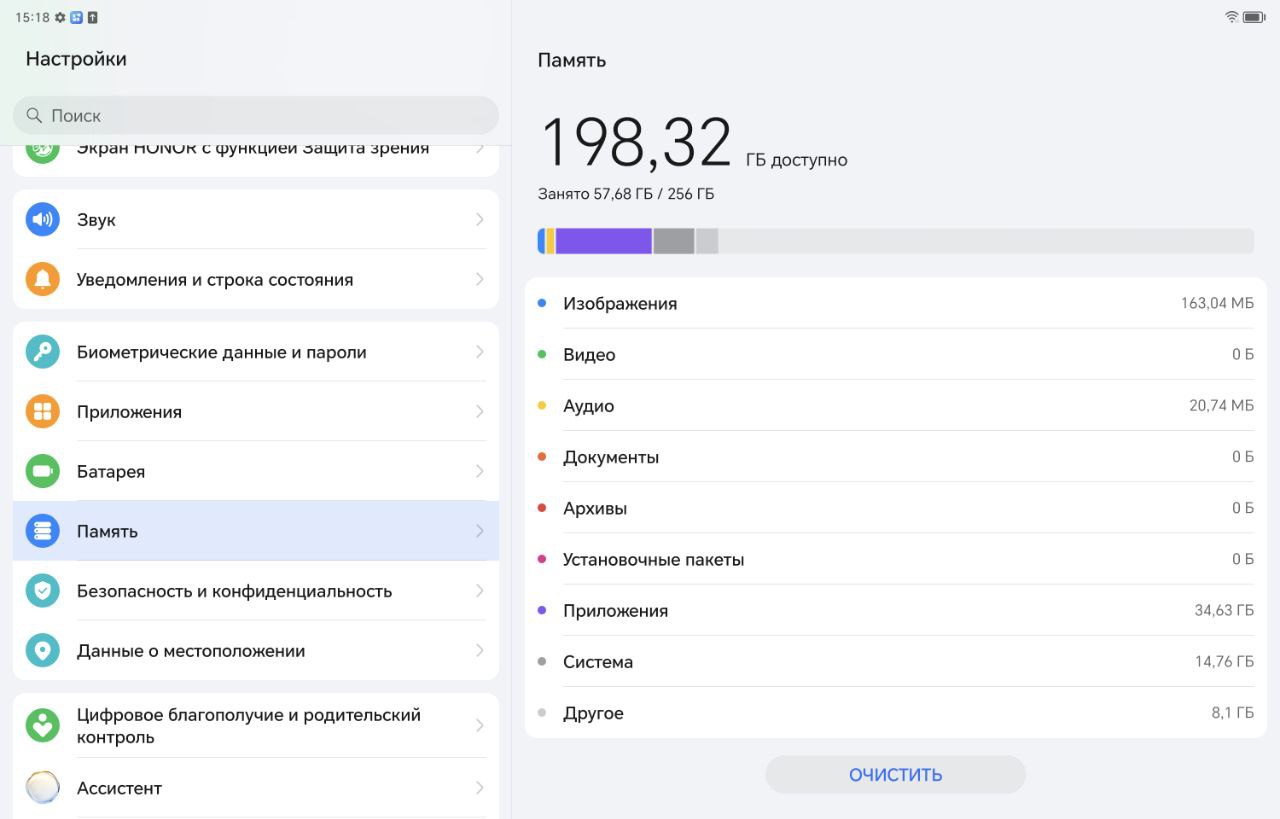Open the Изображения storage category
1280x819 pixels.
(x=895, y=303)
